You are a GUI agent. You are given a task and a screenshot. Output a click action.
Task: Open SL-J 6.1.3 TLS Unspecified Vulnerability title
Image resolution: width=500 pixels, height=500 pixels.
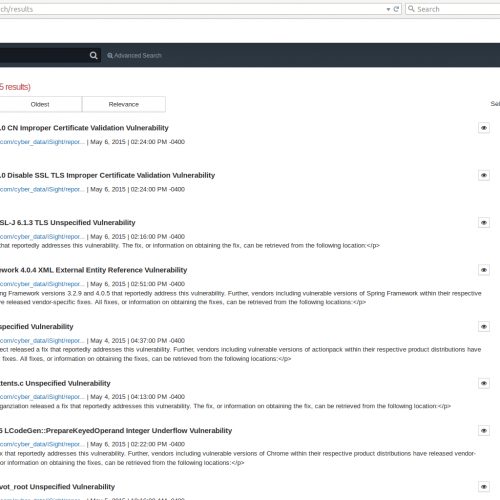pyautogui.click(x=68, y=223)
